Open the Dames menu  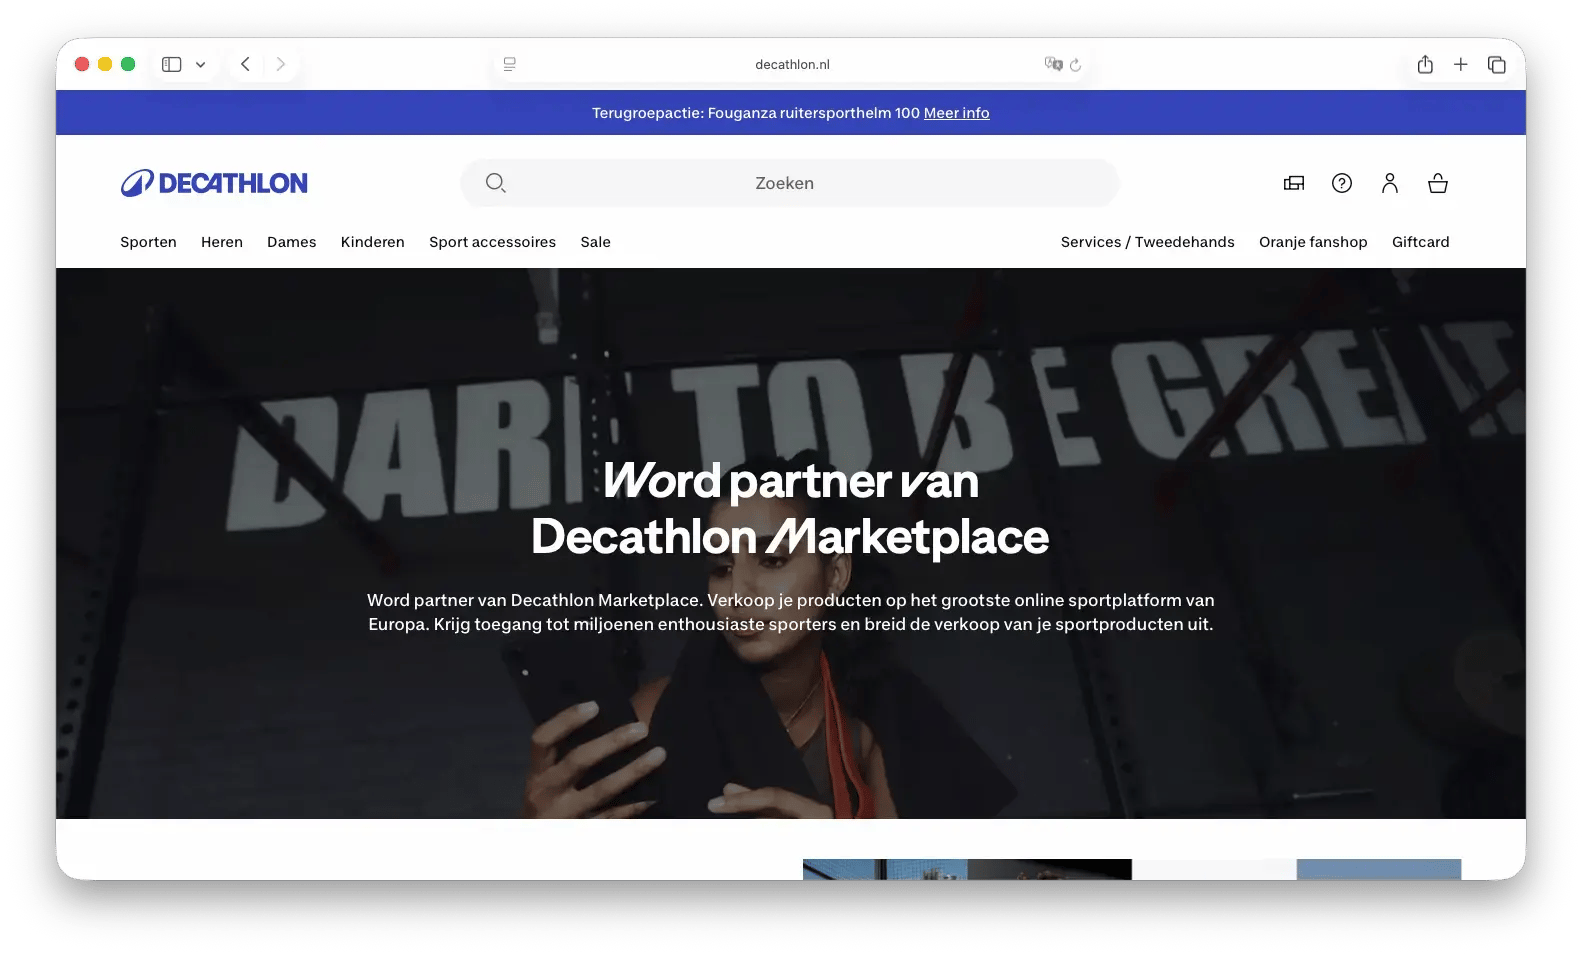click(291, 242)
